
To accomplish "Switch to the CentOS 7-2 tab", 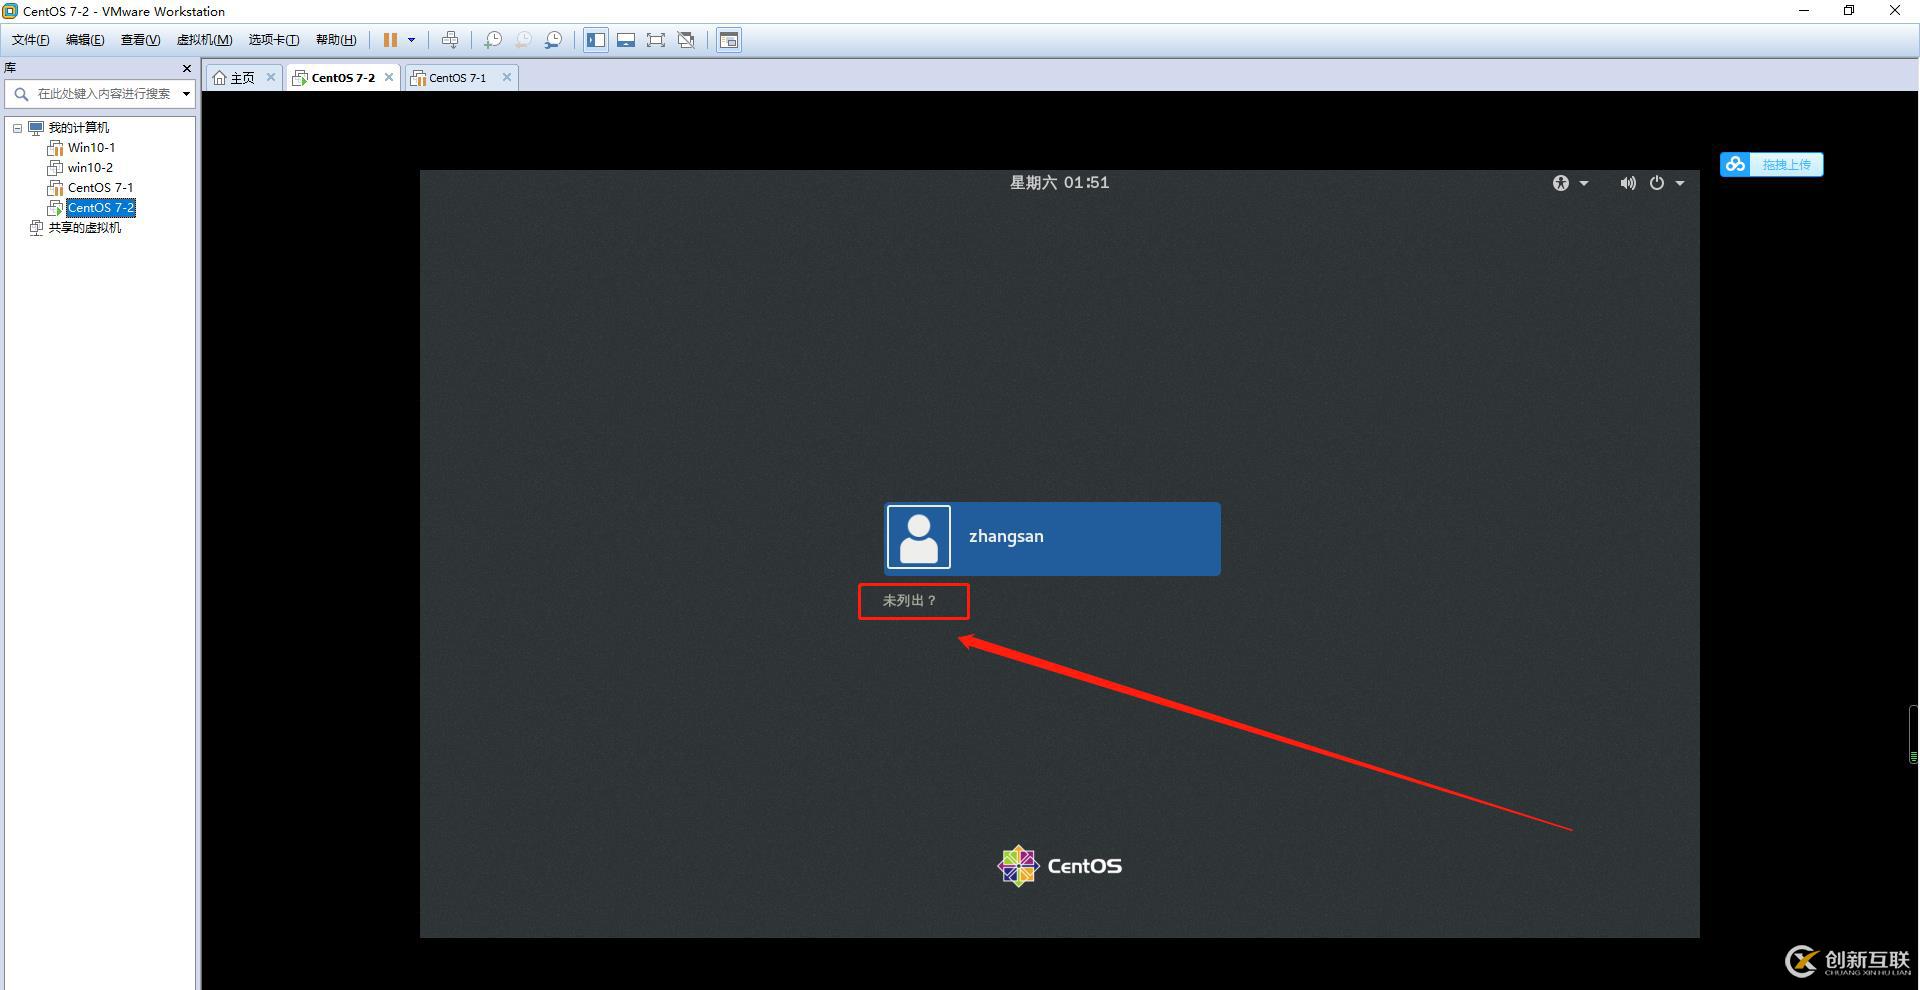I will tap(343, 78).
